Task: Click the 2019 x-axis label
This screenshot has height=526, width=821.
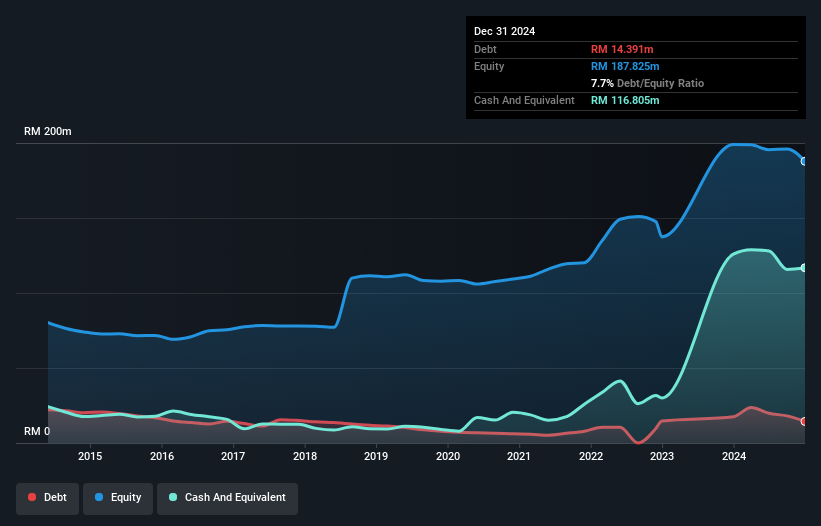Action: pos(376,456)
